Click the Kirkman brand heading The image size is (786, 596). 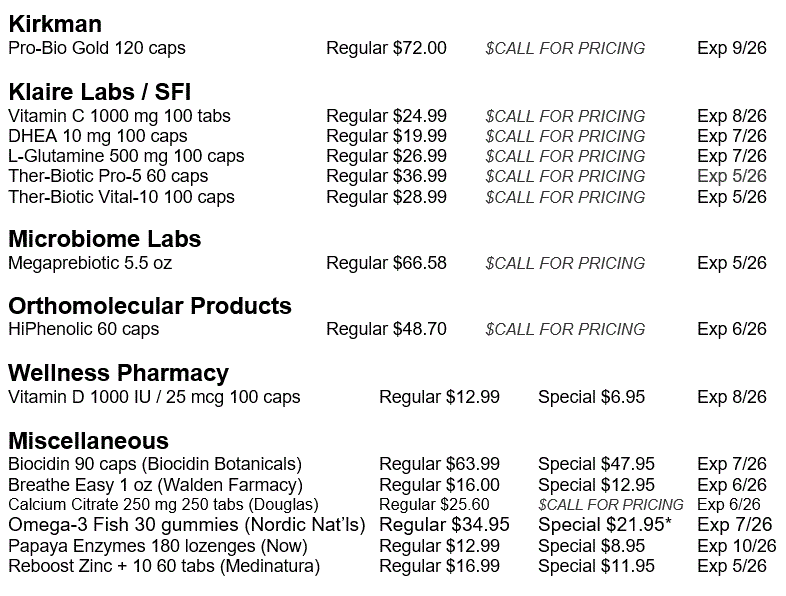tap(55, 25)
